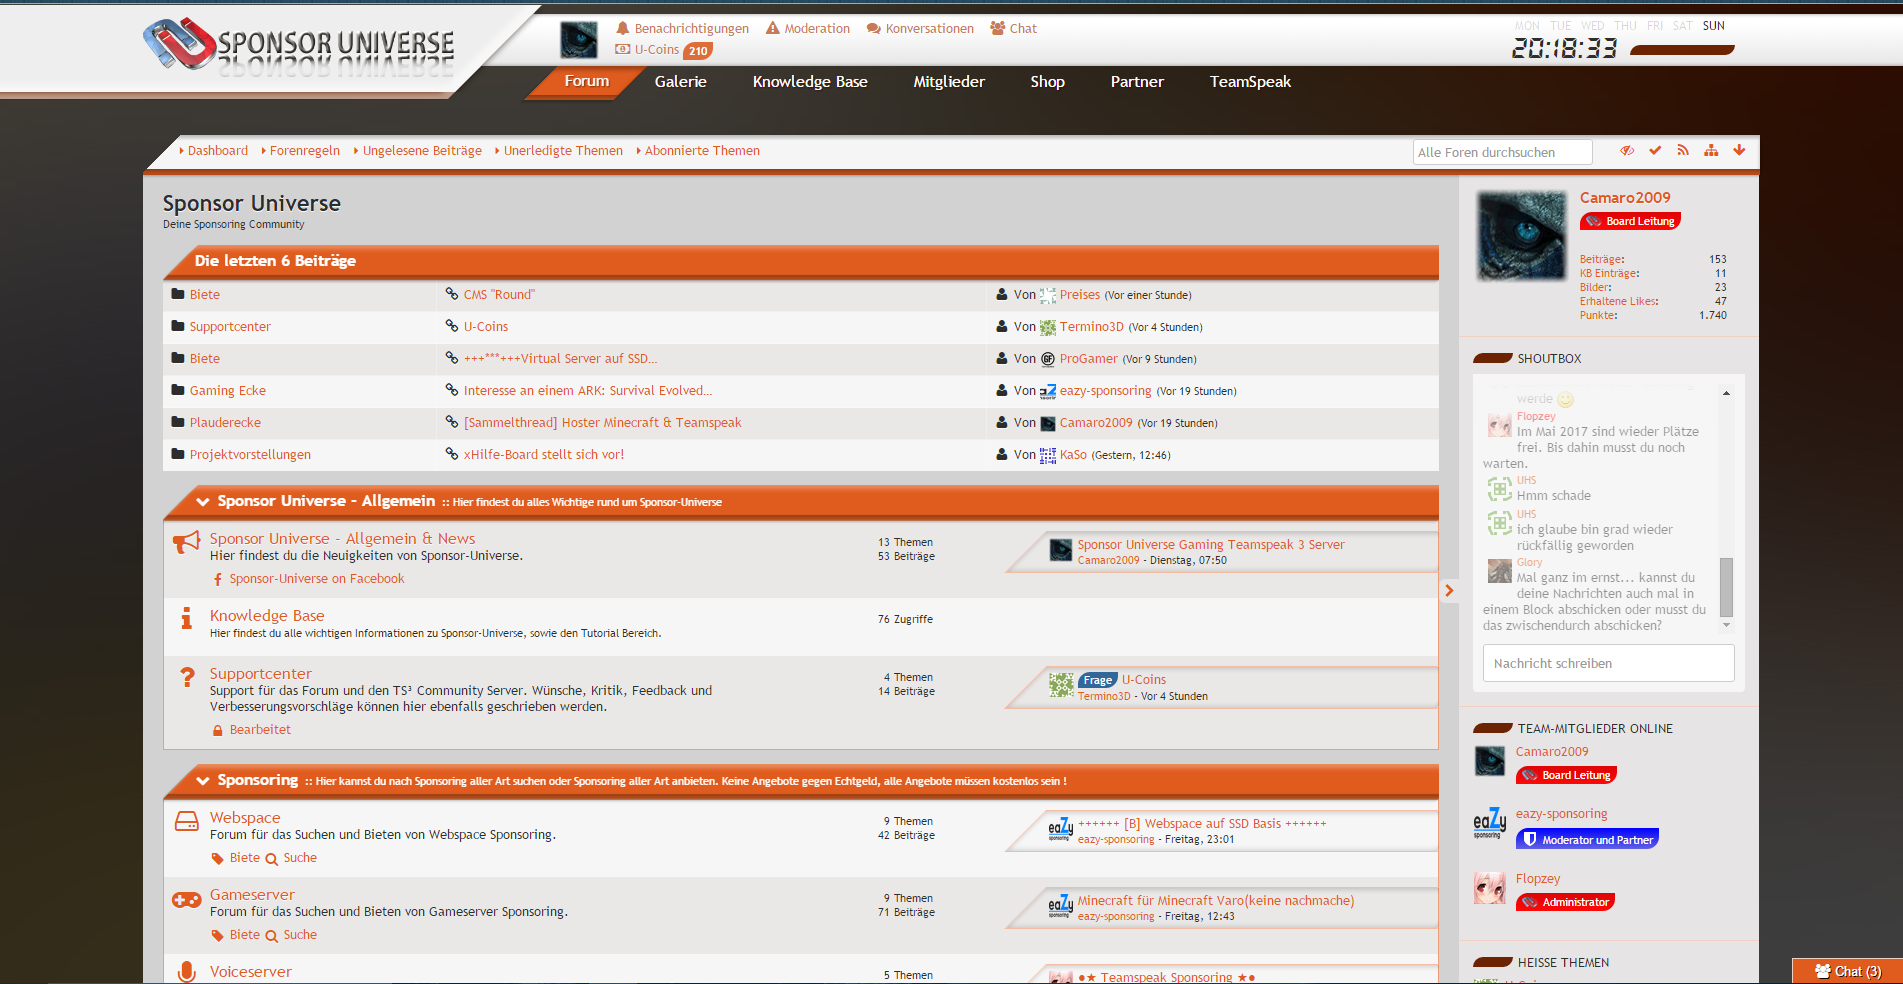Open the Ungelesene Beiträge link
Viewport: 1903px width, 984px height.
421,151
